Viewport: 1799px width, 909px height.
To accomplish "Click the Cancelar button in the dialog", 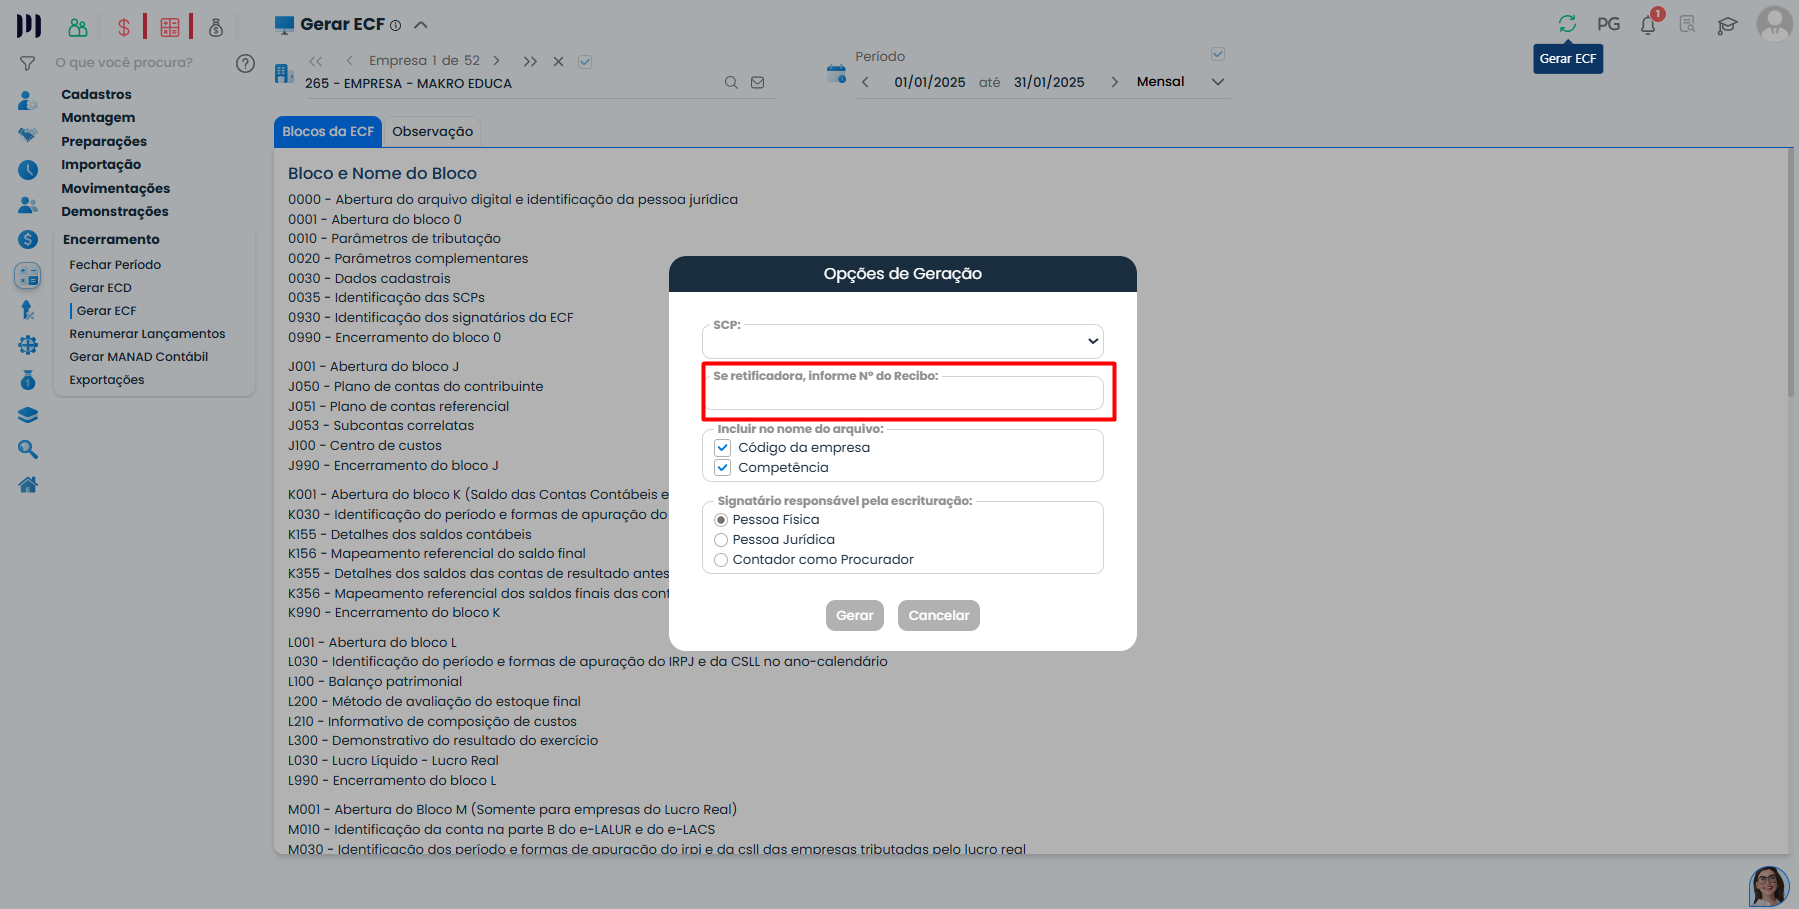I will pos(938,615).
